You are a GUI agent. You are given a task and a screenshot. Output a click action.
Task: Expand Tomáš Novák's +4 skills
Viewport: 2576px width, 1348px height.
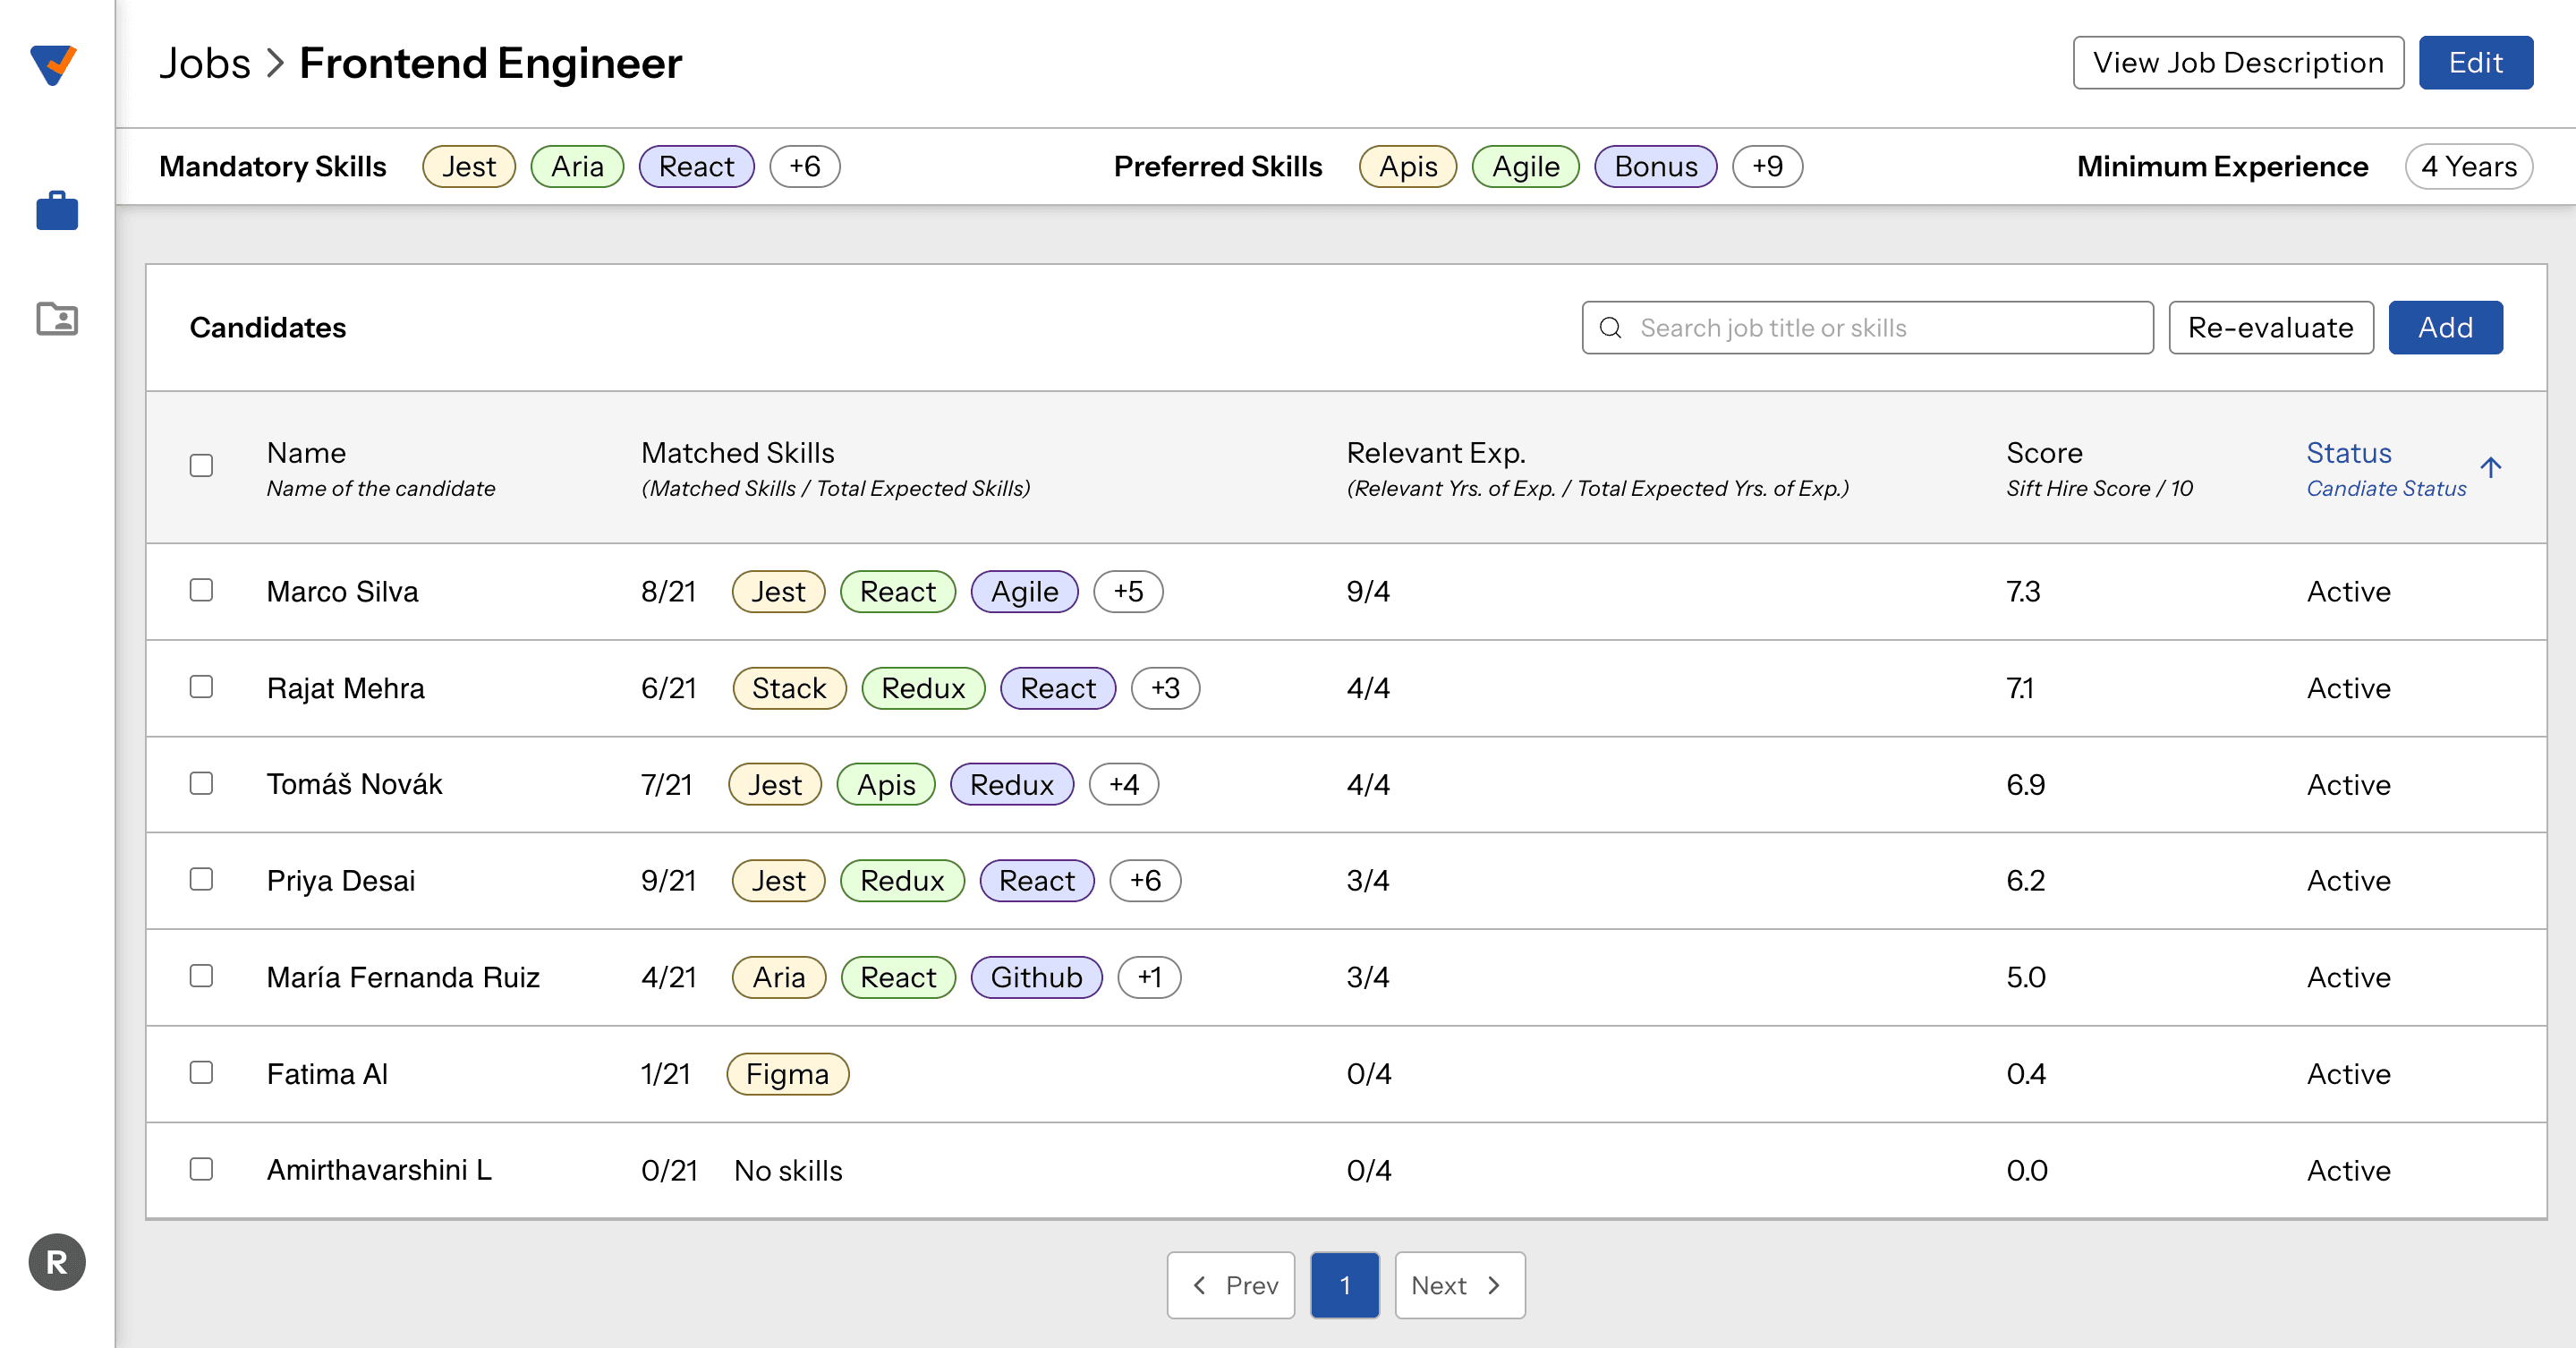[x=1124, y=784]
